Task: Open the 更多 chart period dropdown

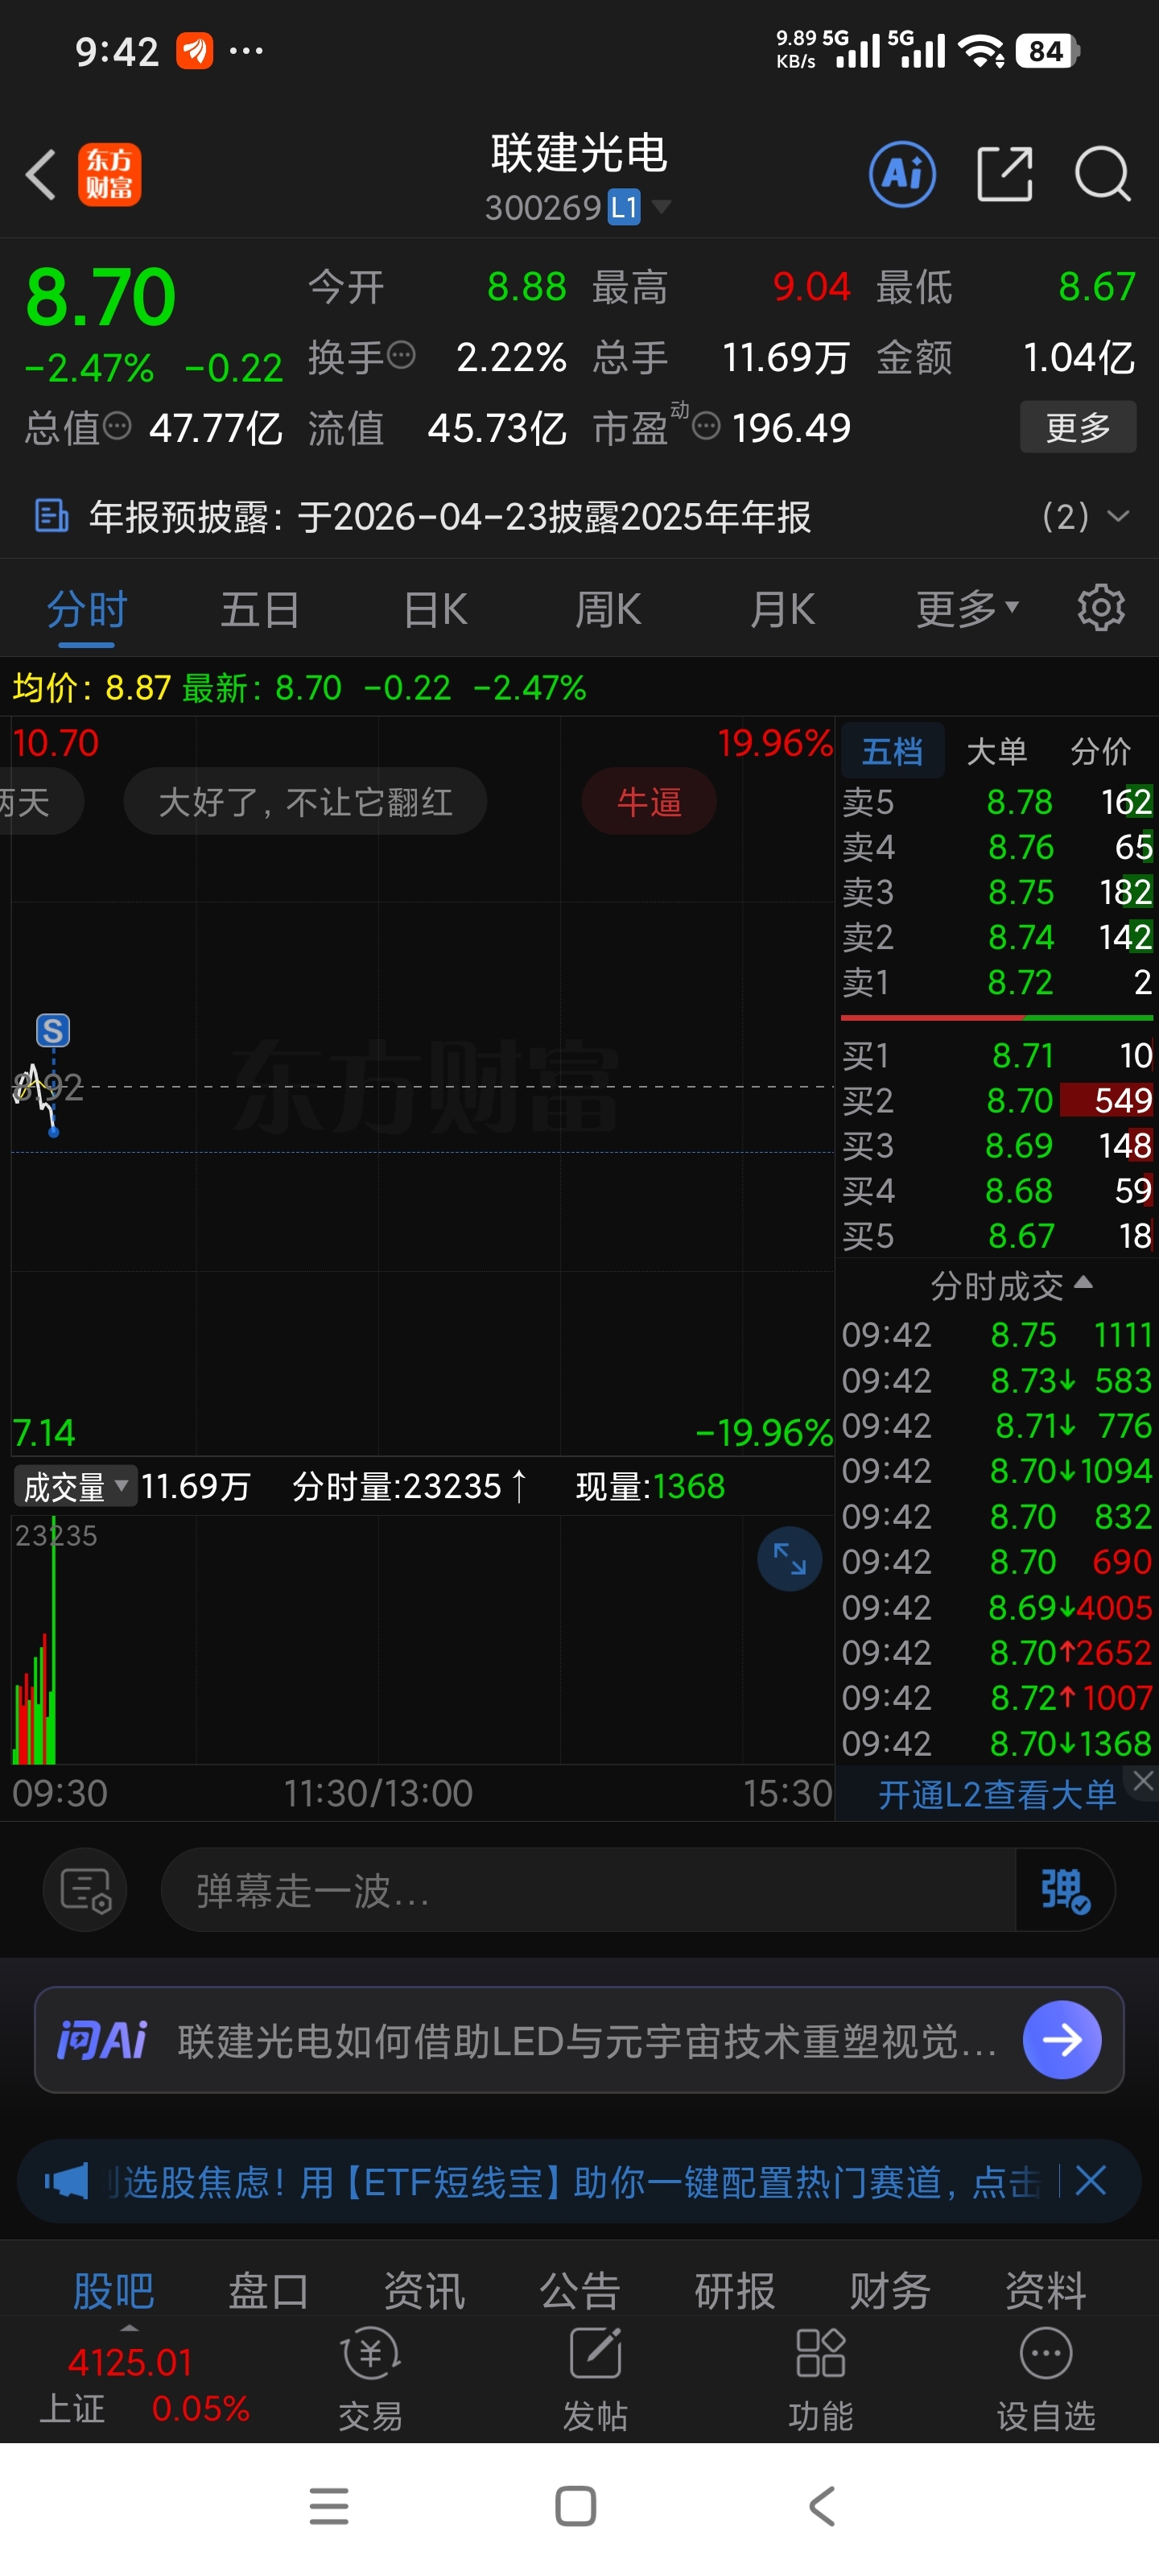Action: (x=967, y=608)
